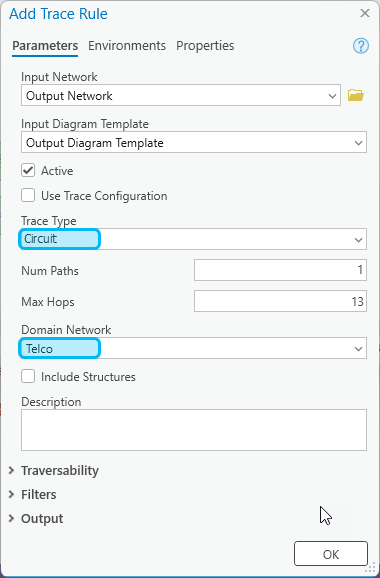Click the Max Hops input field

tap(280, 301)
